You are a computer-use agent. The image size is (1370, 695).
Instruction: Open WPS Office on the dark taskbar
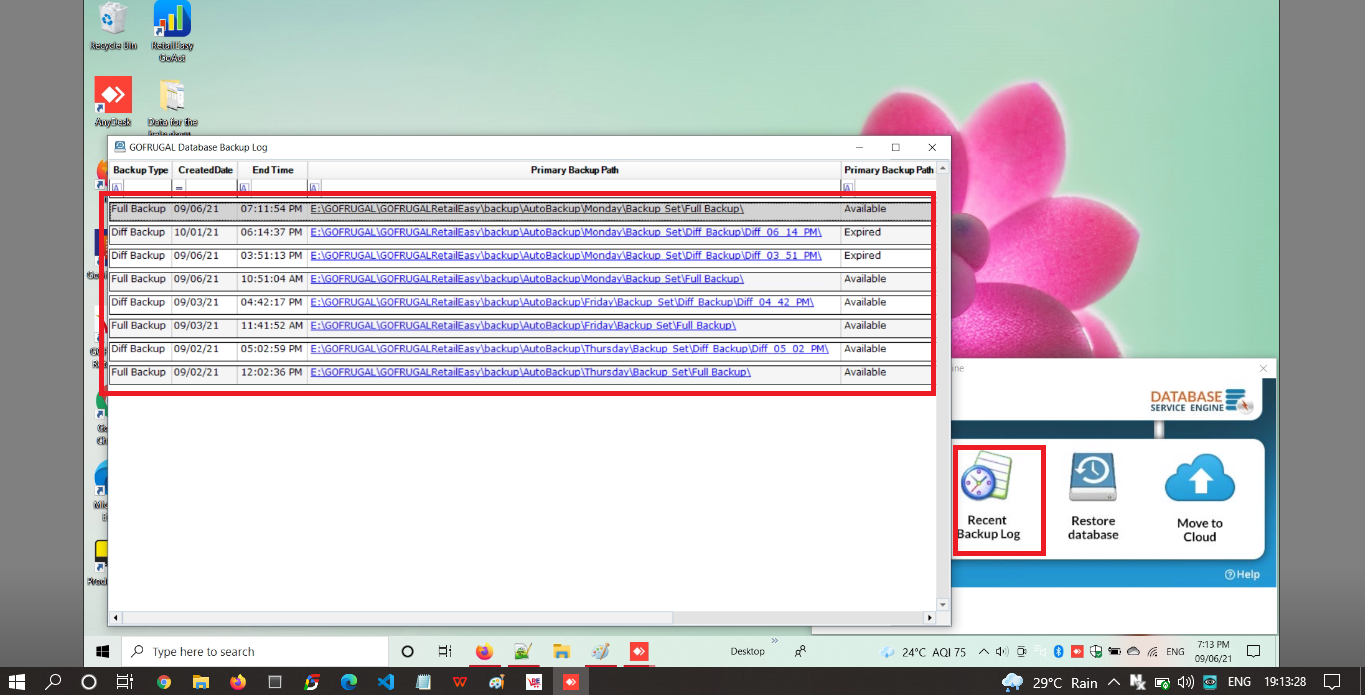click(460, 682)
